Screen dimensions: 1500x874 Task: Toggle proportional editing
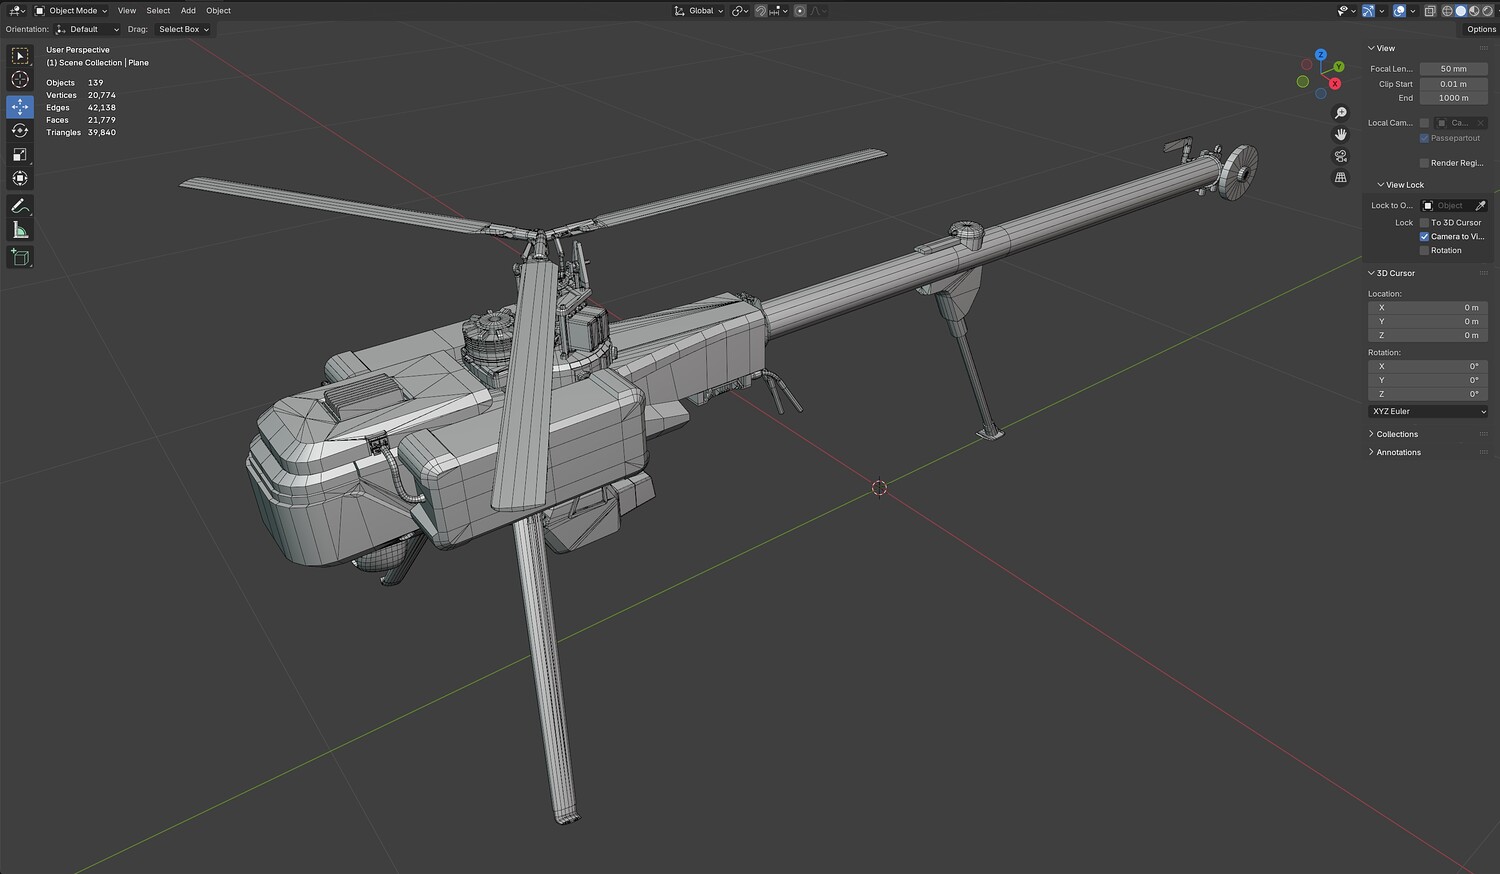click(x=800, y=11)
